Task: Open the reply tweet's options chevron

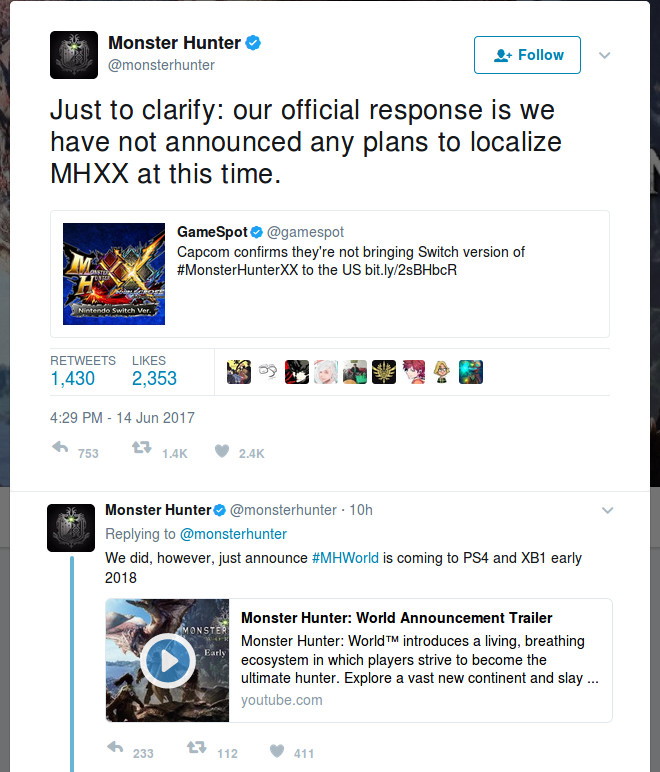Action: coord(607,511)
